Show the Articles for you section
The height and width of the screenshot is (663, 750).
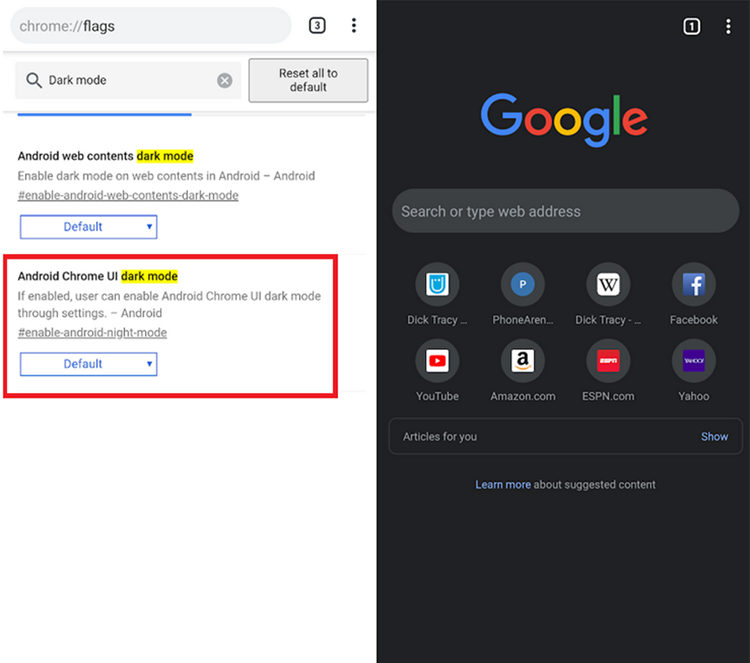(x=714, y=437)
